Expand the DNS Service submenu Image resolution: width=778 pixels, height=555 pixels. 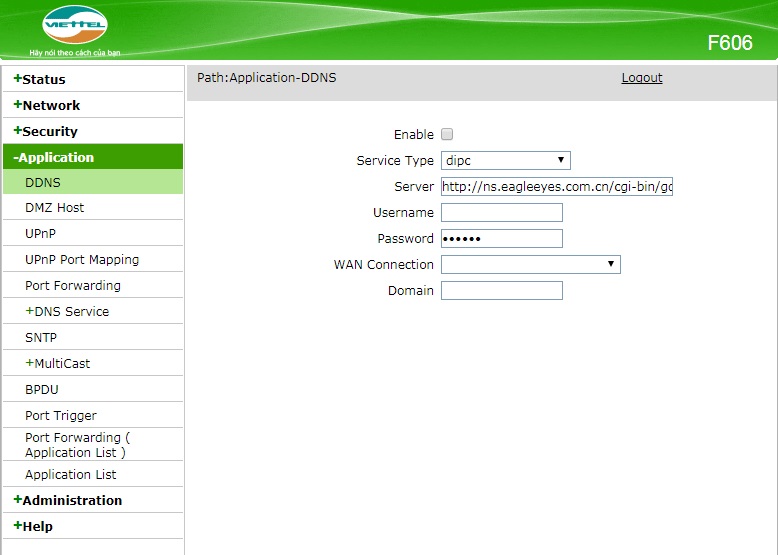pos(67,311)
